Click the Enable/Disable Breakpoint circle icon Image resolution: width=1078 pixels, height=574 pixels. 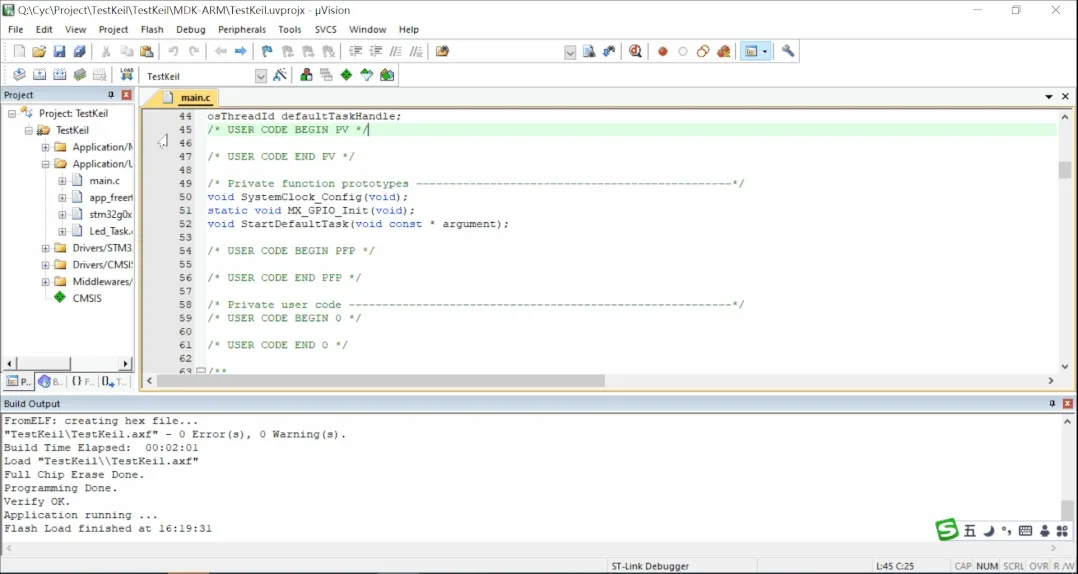tap(683, 52)
